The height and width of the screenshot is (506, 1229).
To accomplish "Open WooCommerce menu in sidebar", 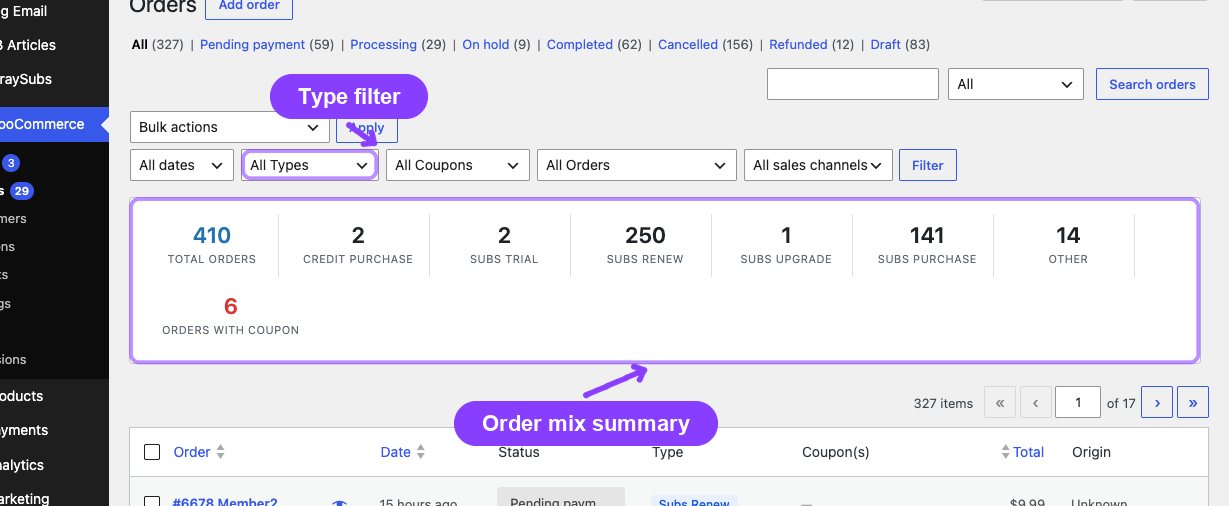I will (x=50, y=125).
